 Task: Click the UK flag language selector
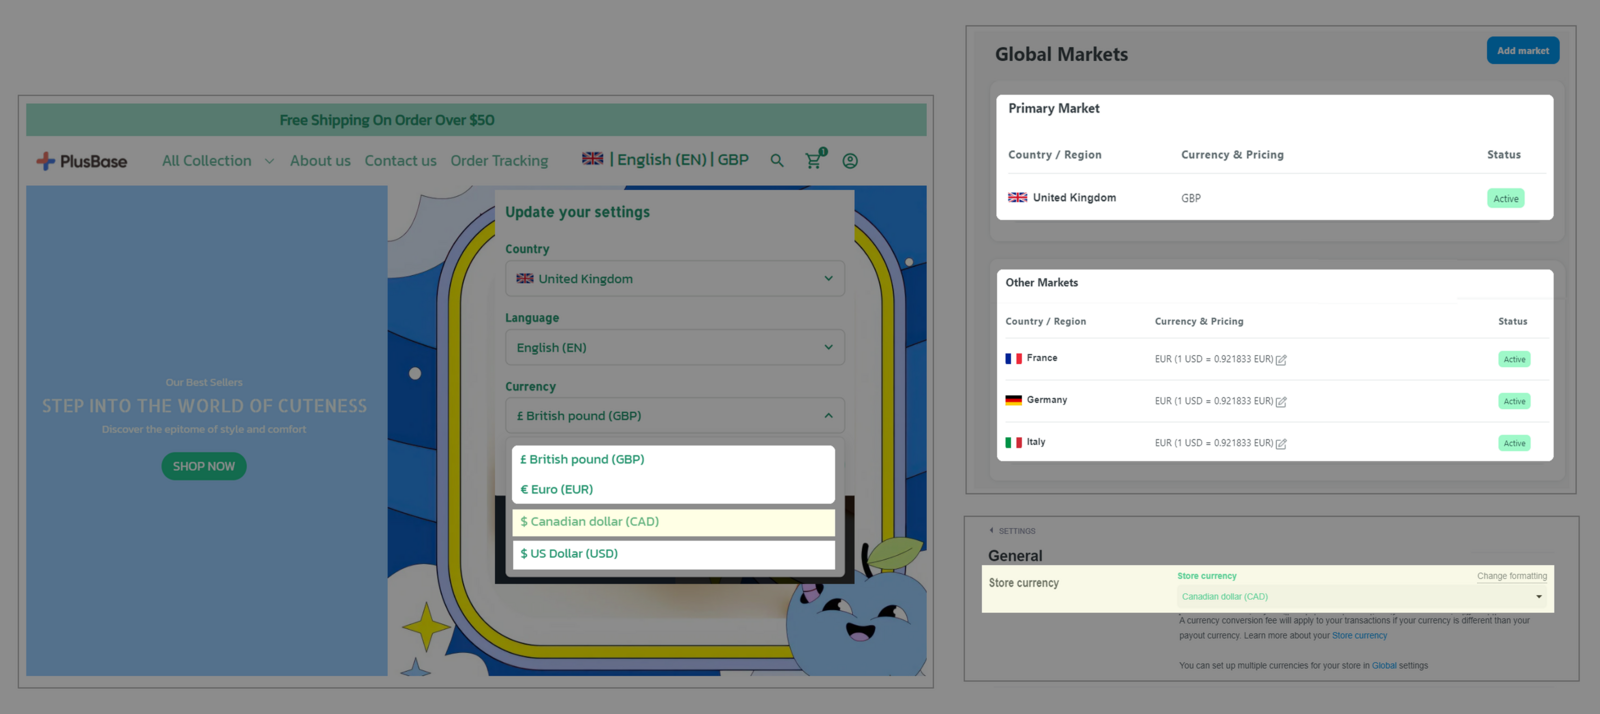593,159
